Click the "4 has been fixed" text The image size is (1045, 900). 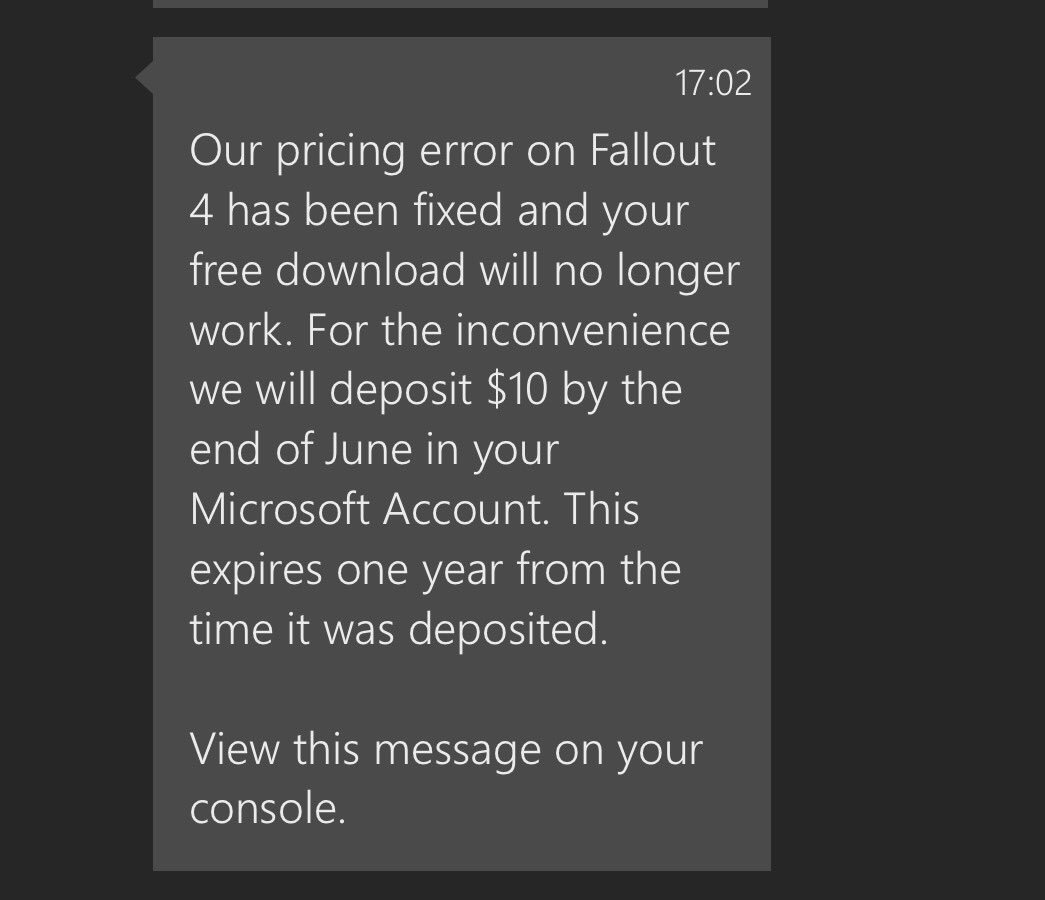[346, 209]
